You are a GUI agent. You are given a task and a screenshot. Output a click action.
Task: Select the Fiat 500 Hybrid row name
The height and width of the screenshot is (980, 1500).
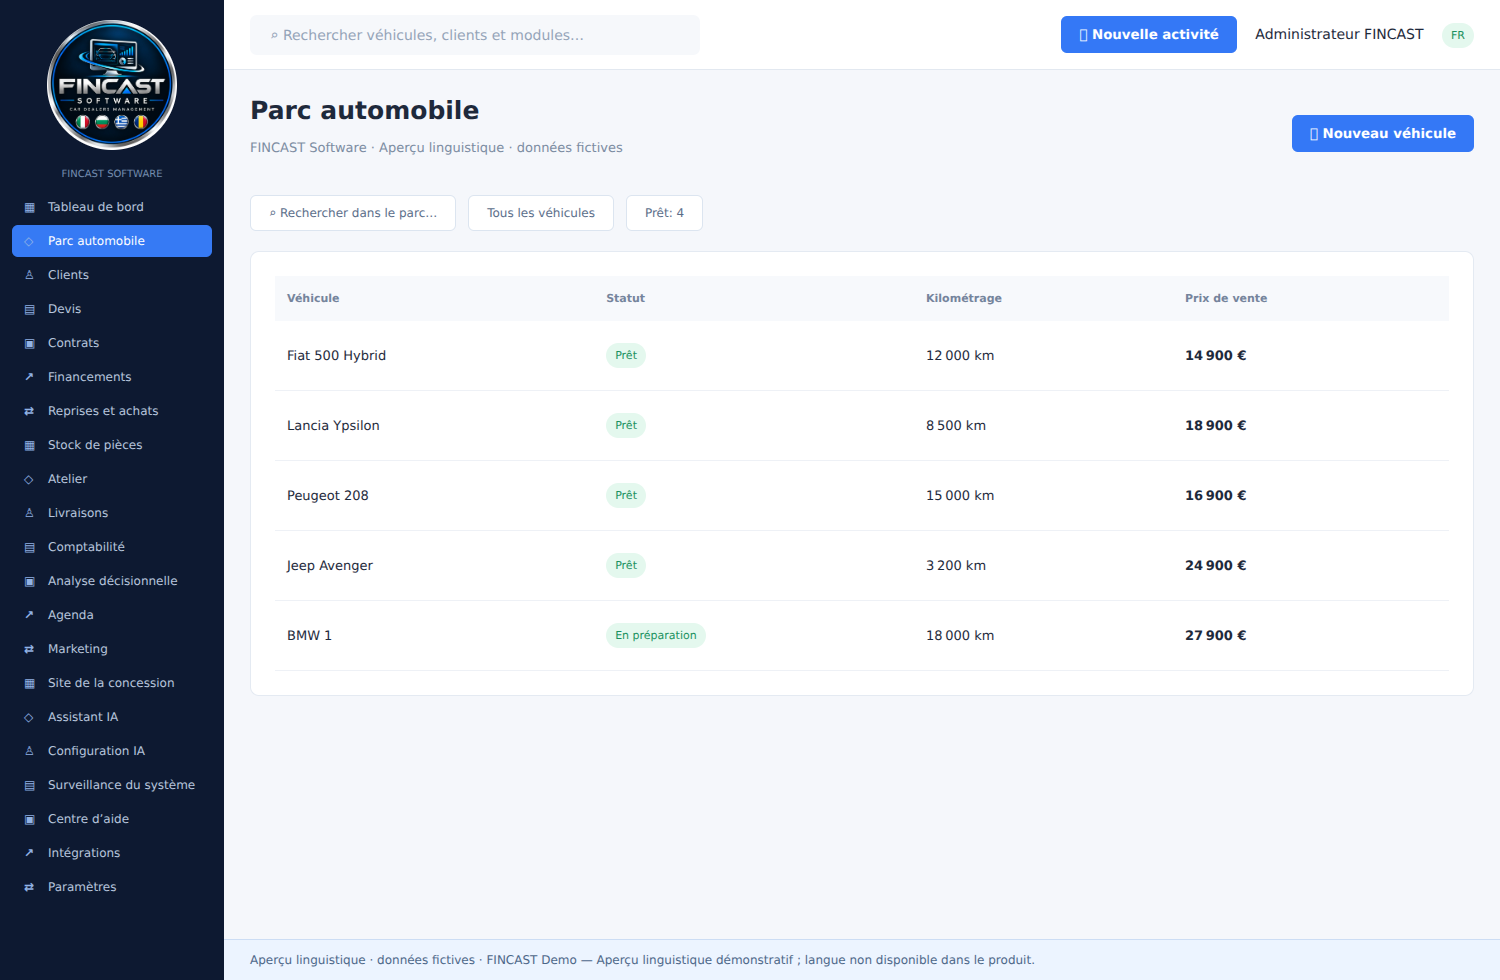coord(336,355)
